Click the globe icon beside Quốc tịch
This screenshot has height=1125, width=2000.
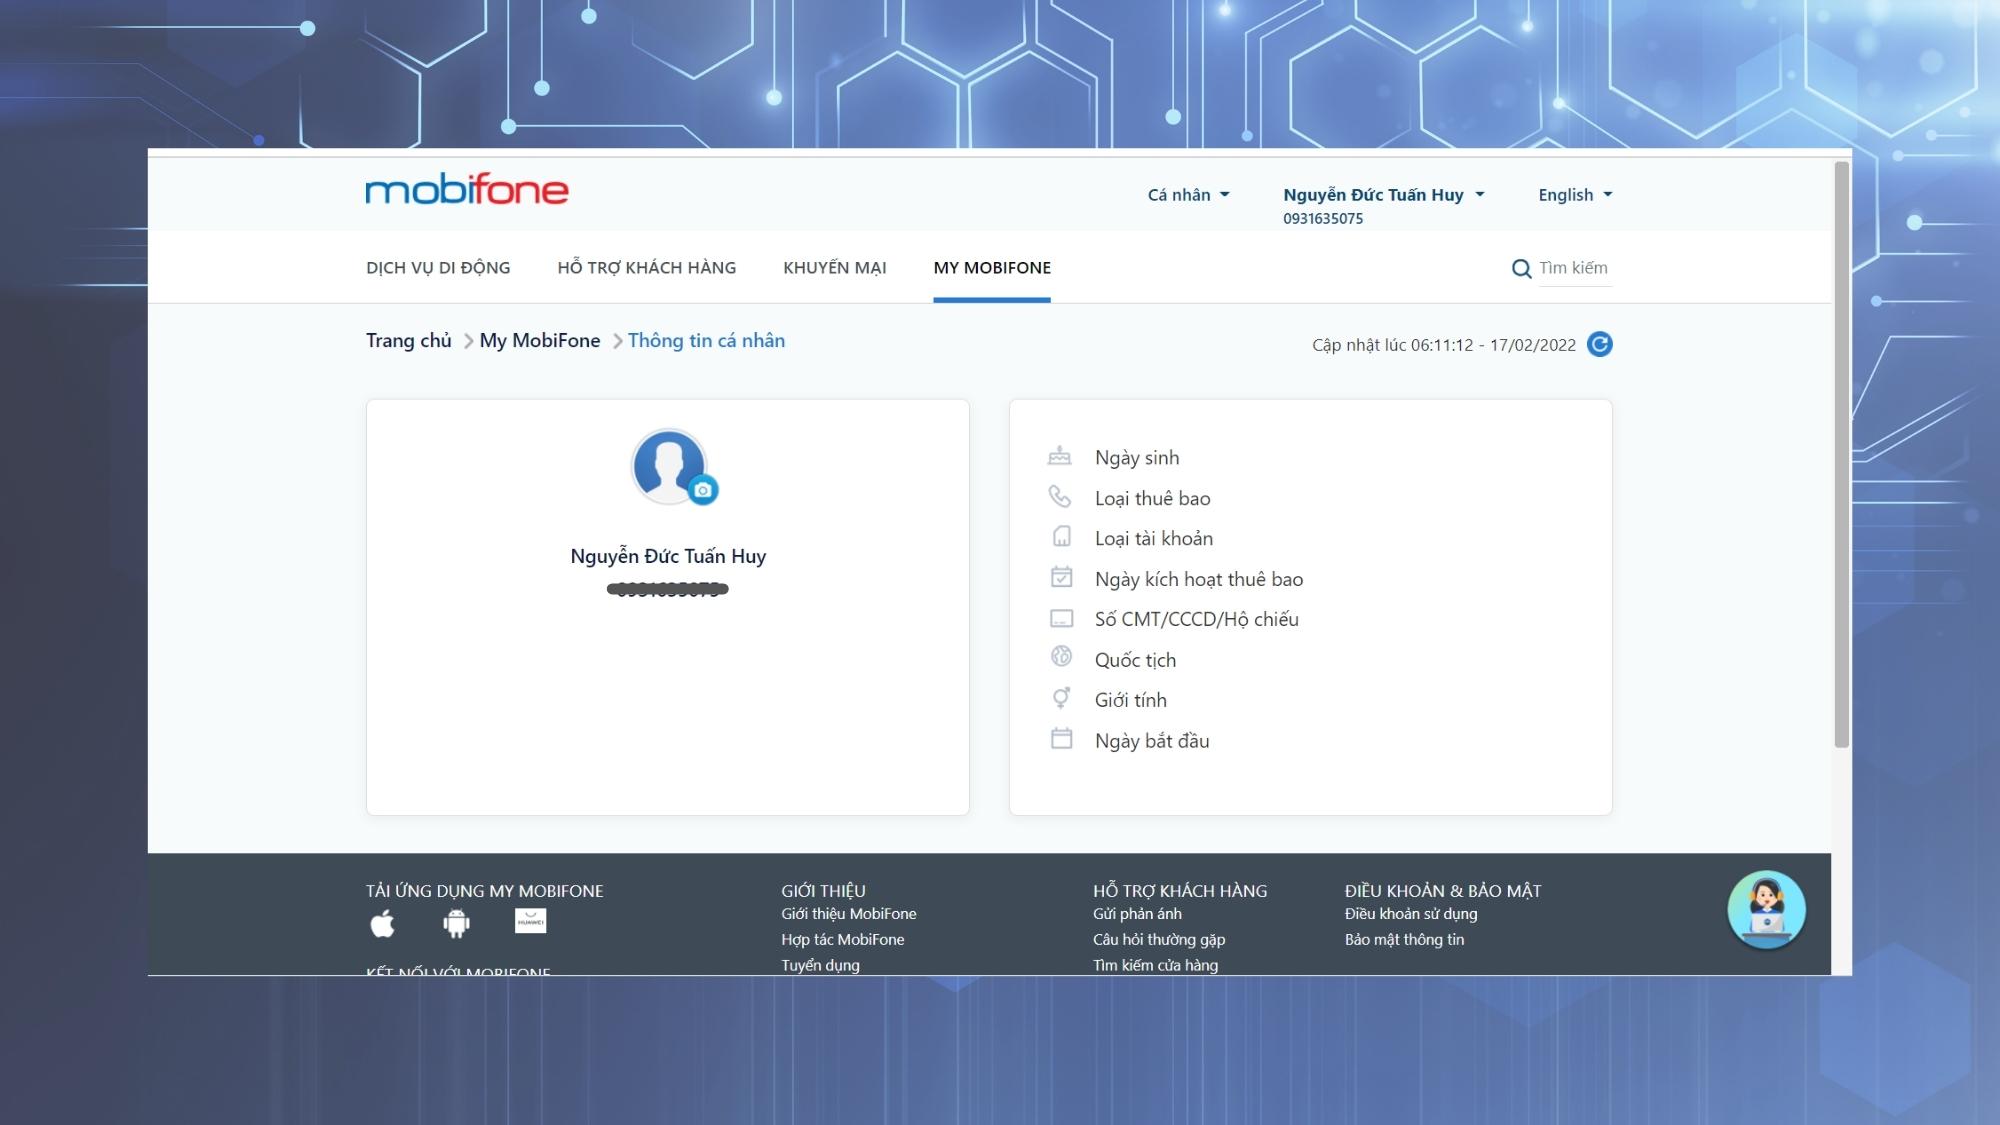coord(1061,656)
